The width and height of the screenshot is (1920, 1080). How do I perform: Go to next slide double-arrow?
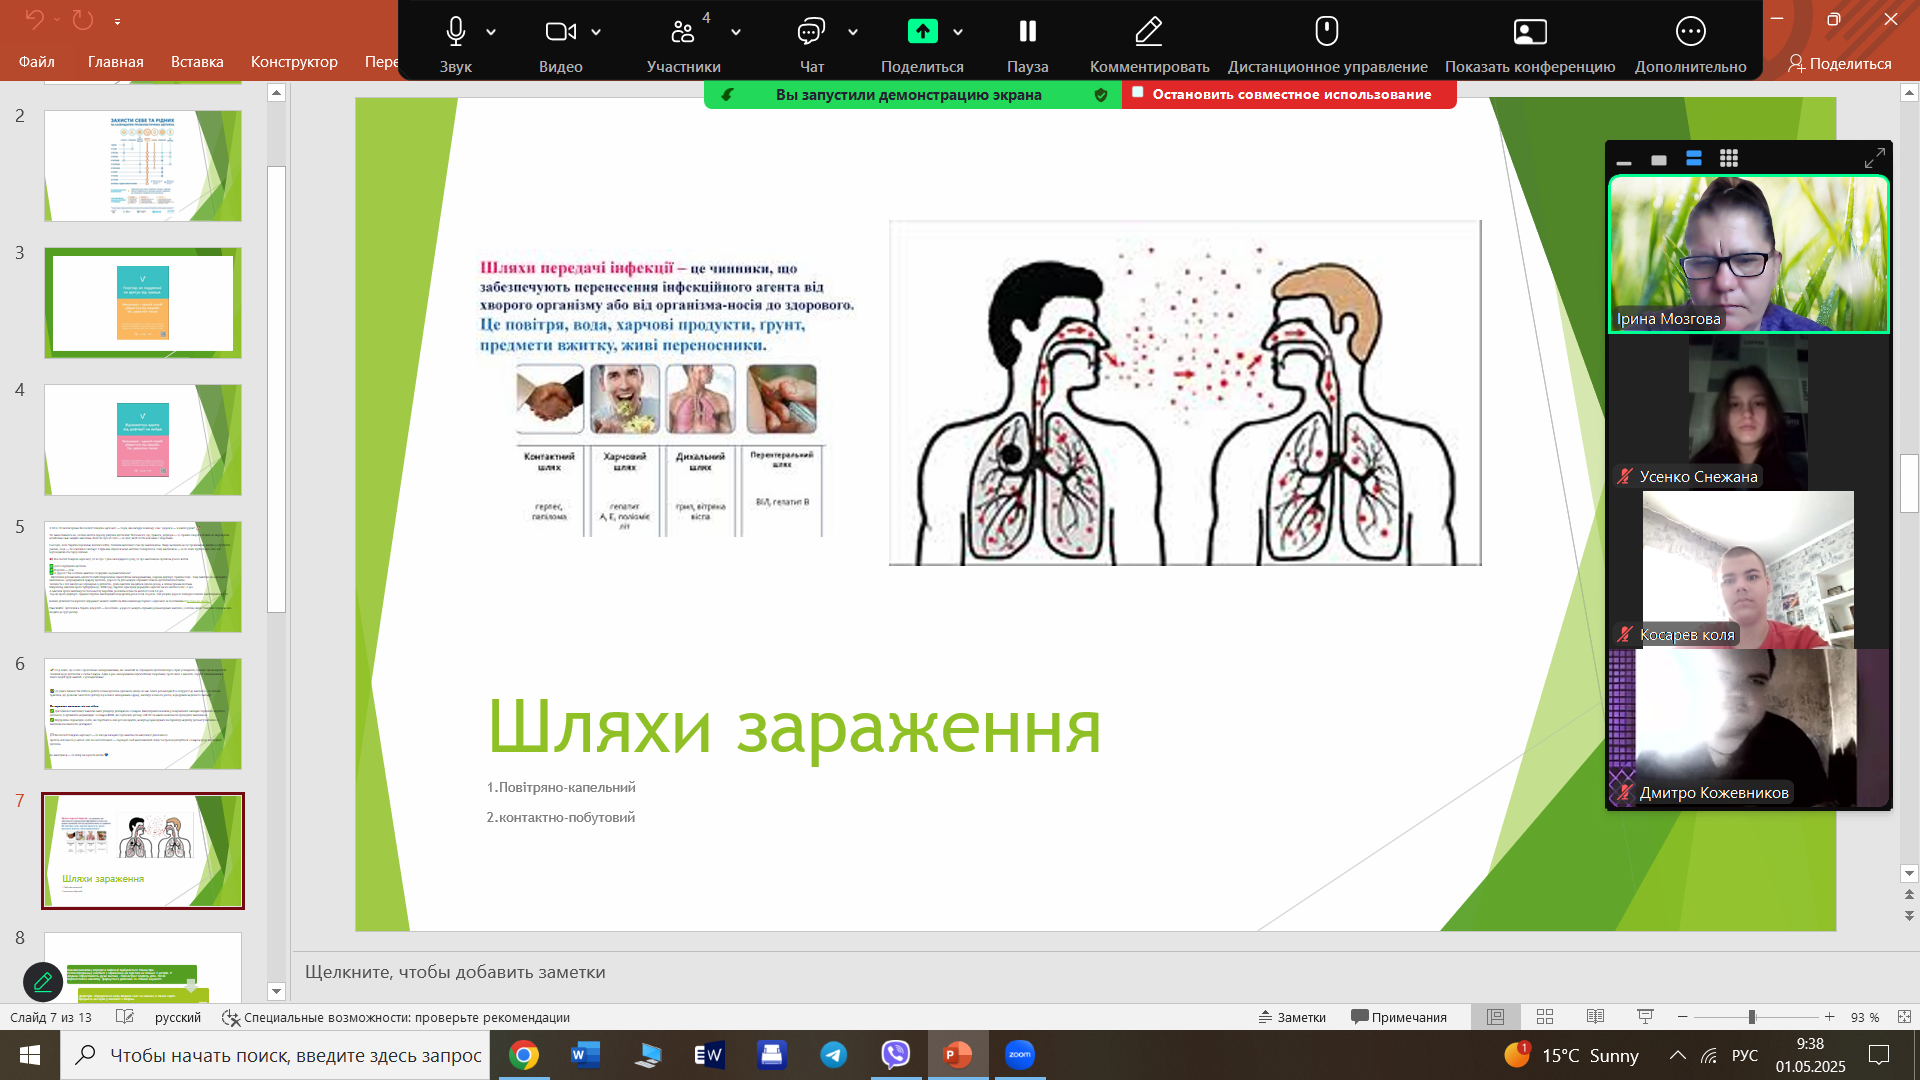tap(1909, 916)
